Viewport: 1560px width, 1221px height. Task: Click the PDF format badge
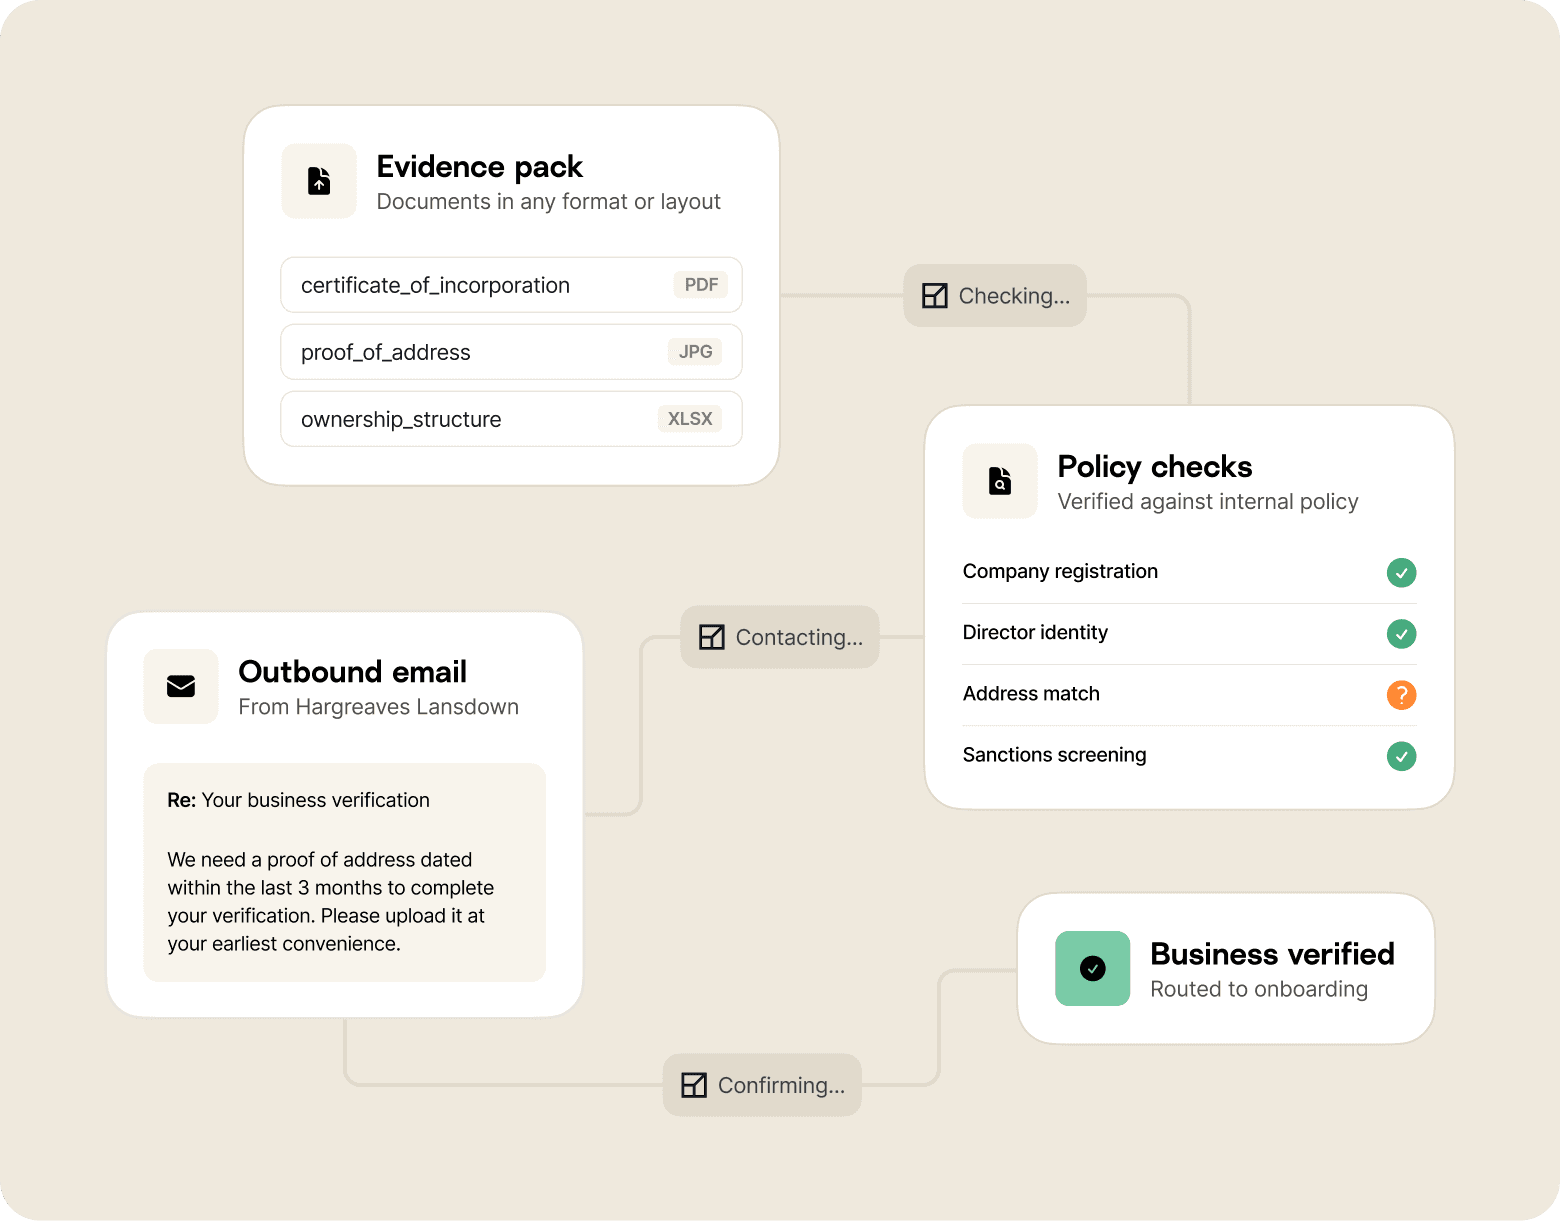(x=701, y=285)
